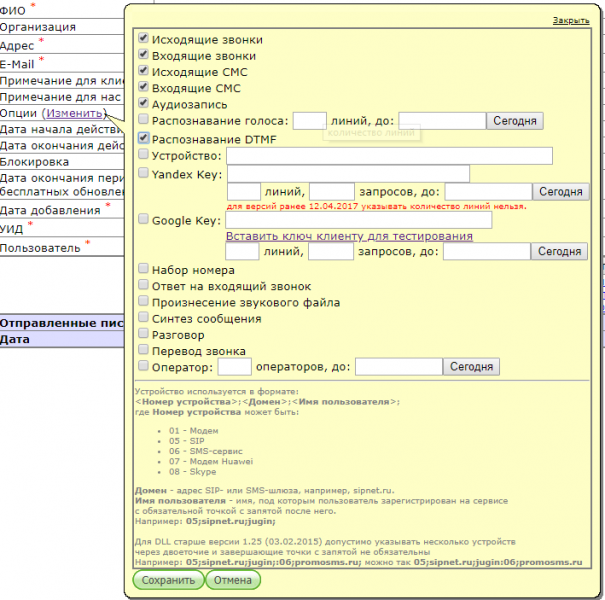Focus the voice recognition lines count field
Image resolution: width=605 pixels, height=600 pixels.
pyautogui.click(x=310, y=121)
